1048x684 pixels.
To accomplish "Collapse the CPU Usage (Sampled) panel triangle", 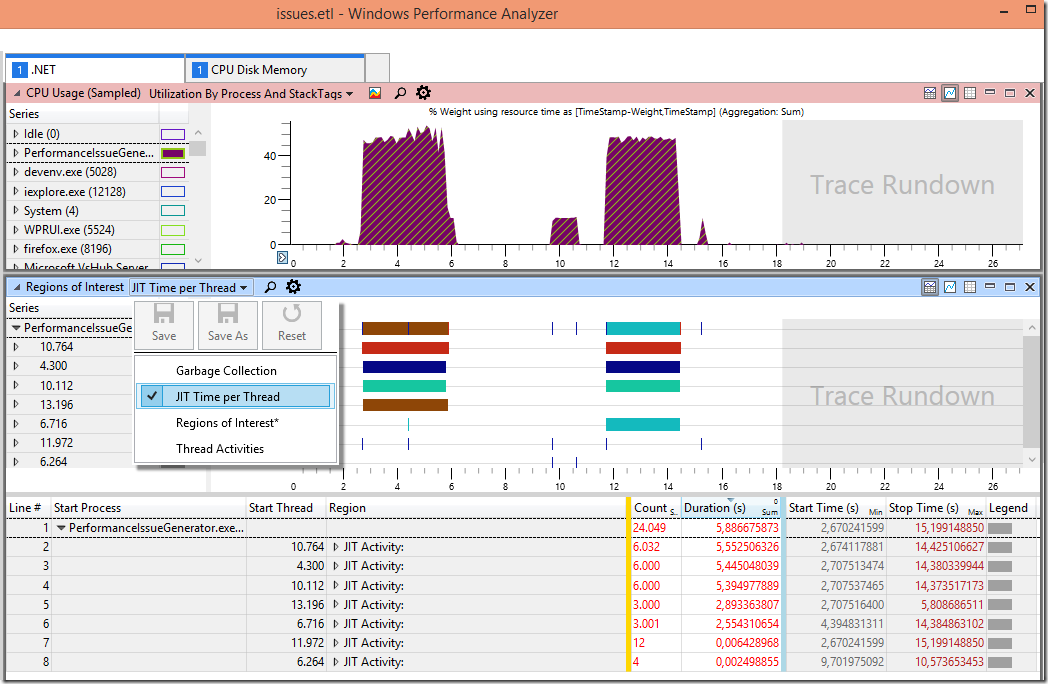I will tap(17, 93).
